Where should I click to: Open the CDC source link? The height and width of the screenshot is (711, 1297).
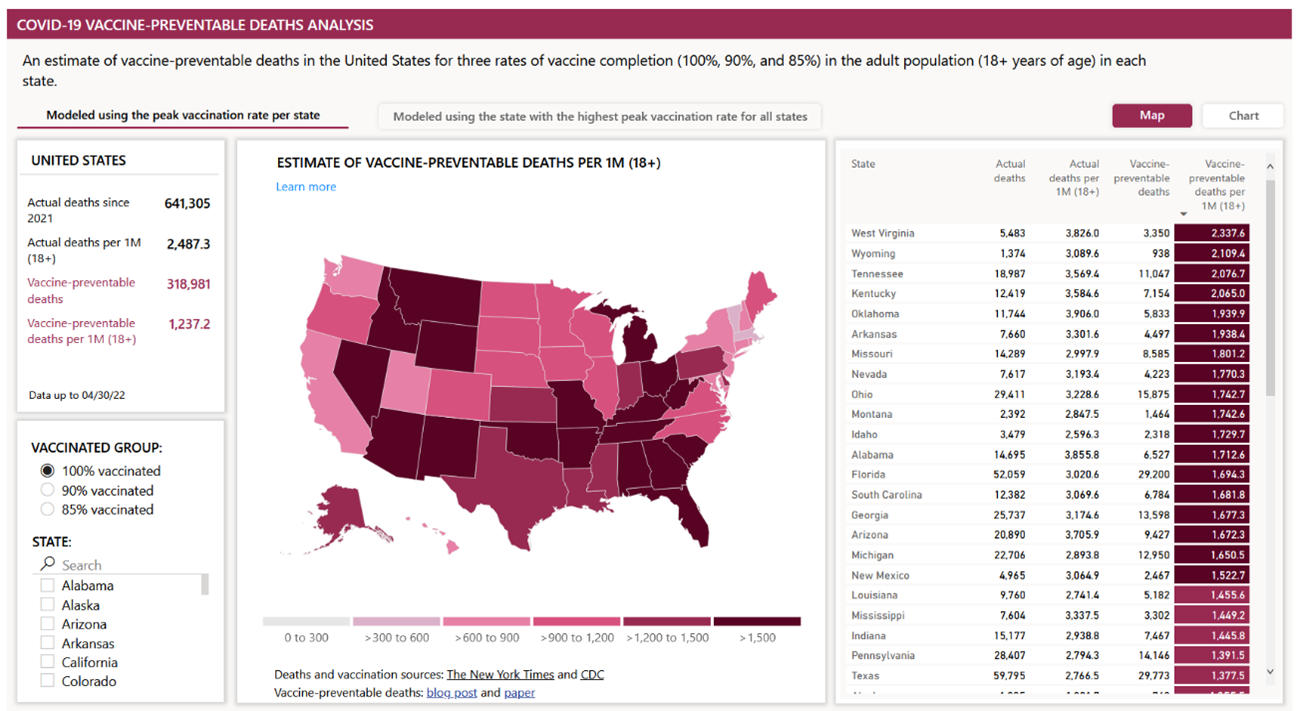click(592, 674)
